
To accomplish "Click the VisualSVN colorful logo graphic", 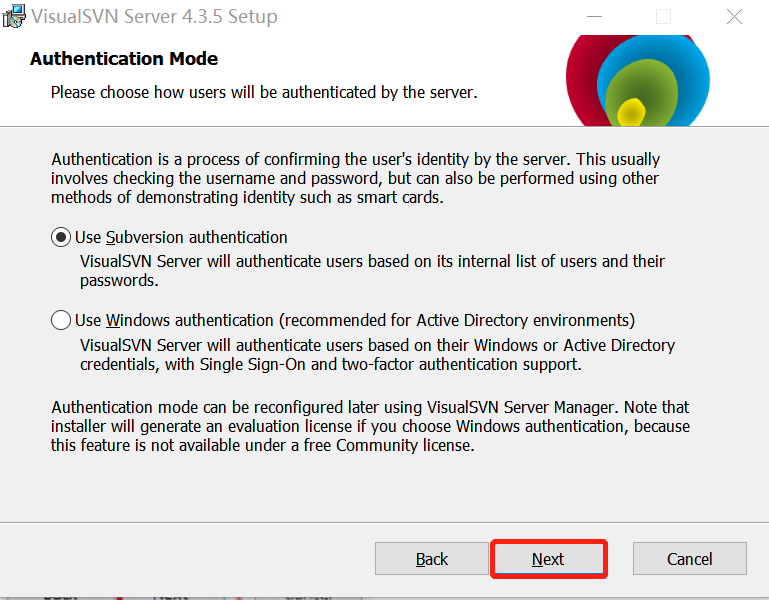I will [638, 80].
